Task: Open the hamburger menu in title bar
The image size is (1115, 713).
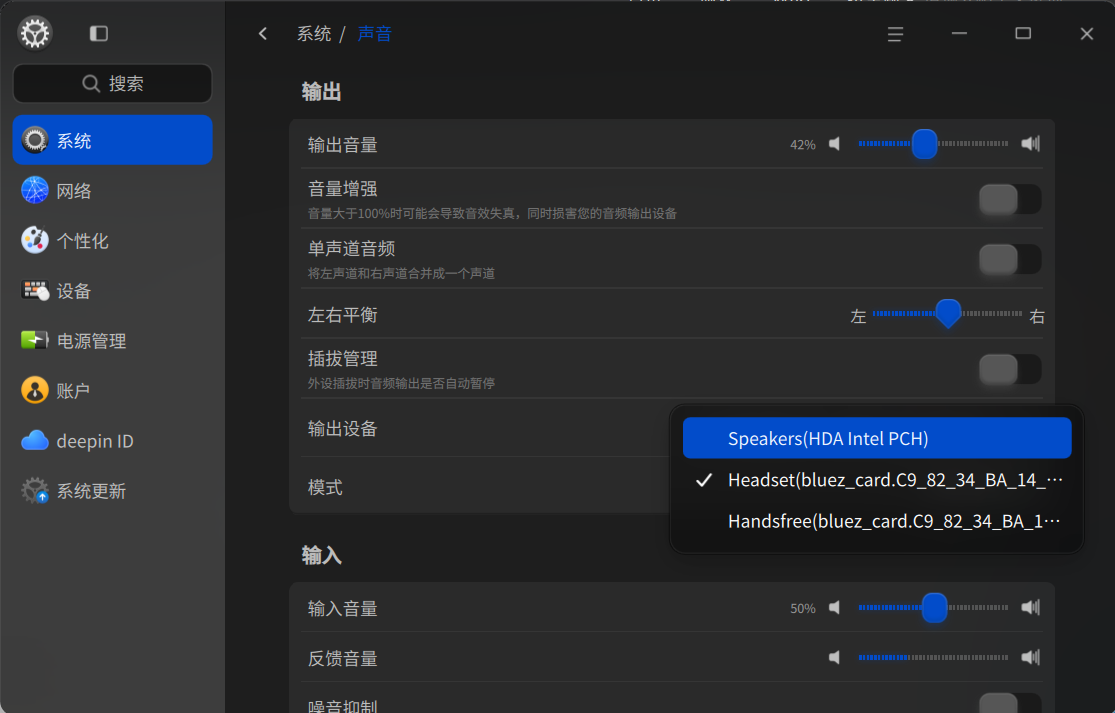Action: (x=895, y=33)
